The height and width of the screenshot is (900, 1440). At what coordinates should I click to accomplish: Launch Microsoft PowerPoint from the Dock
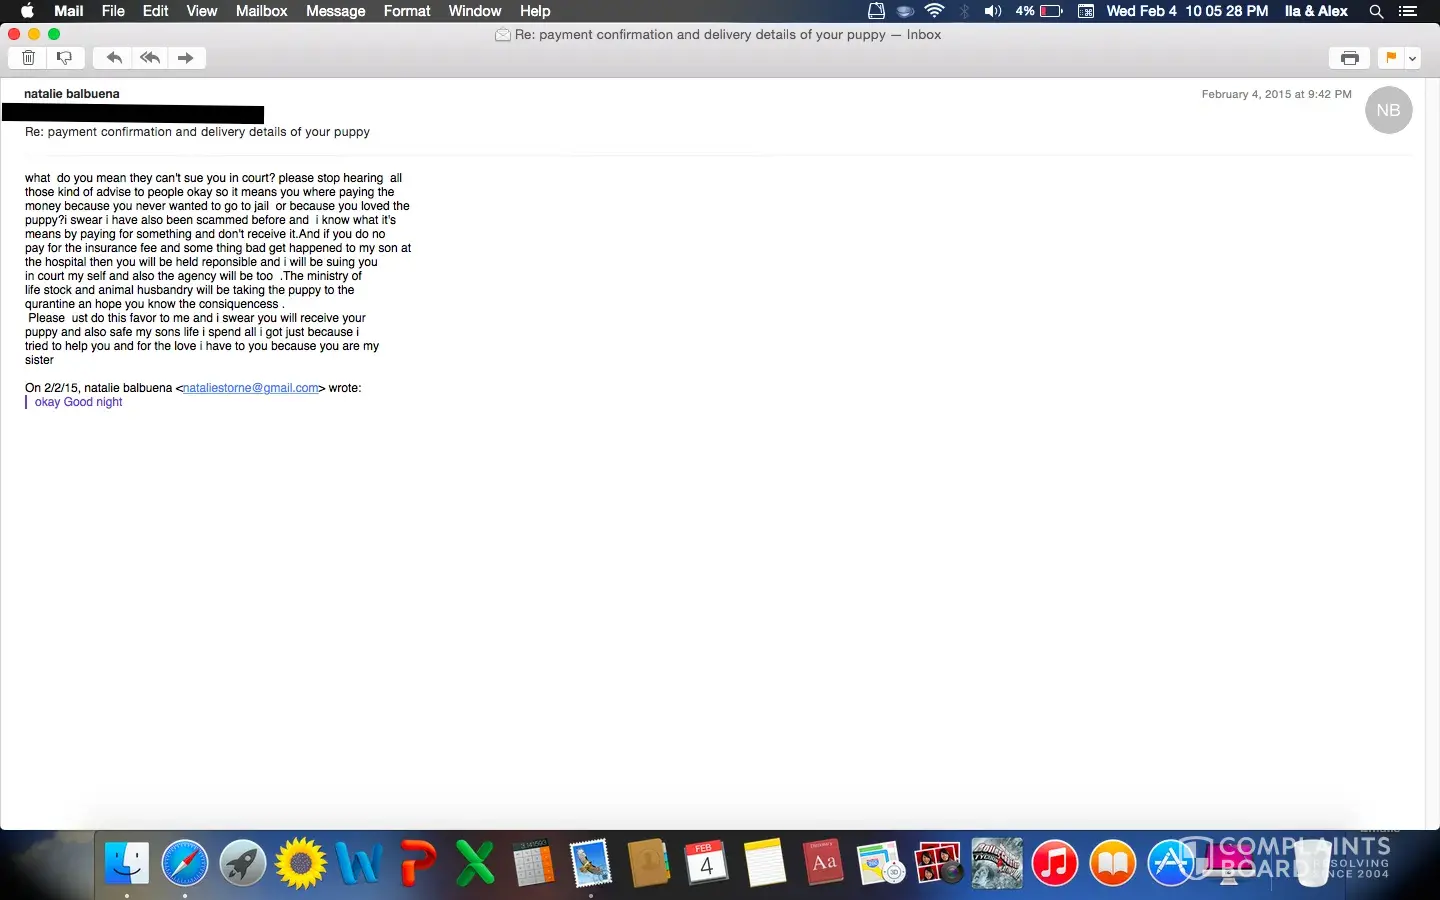pyautogui.click(x=417, y=863)
